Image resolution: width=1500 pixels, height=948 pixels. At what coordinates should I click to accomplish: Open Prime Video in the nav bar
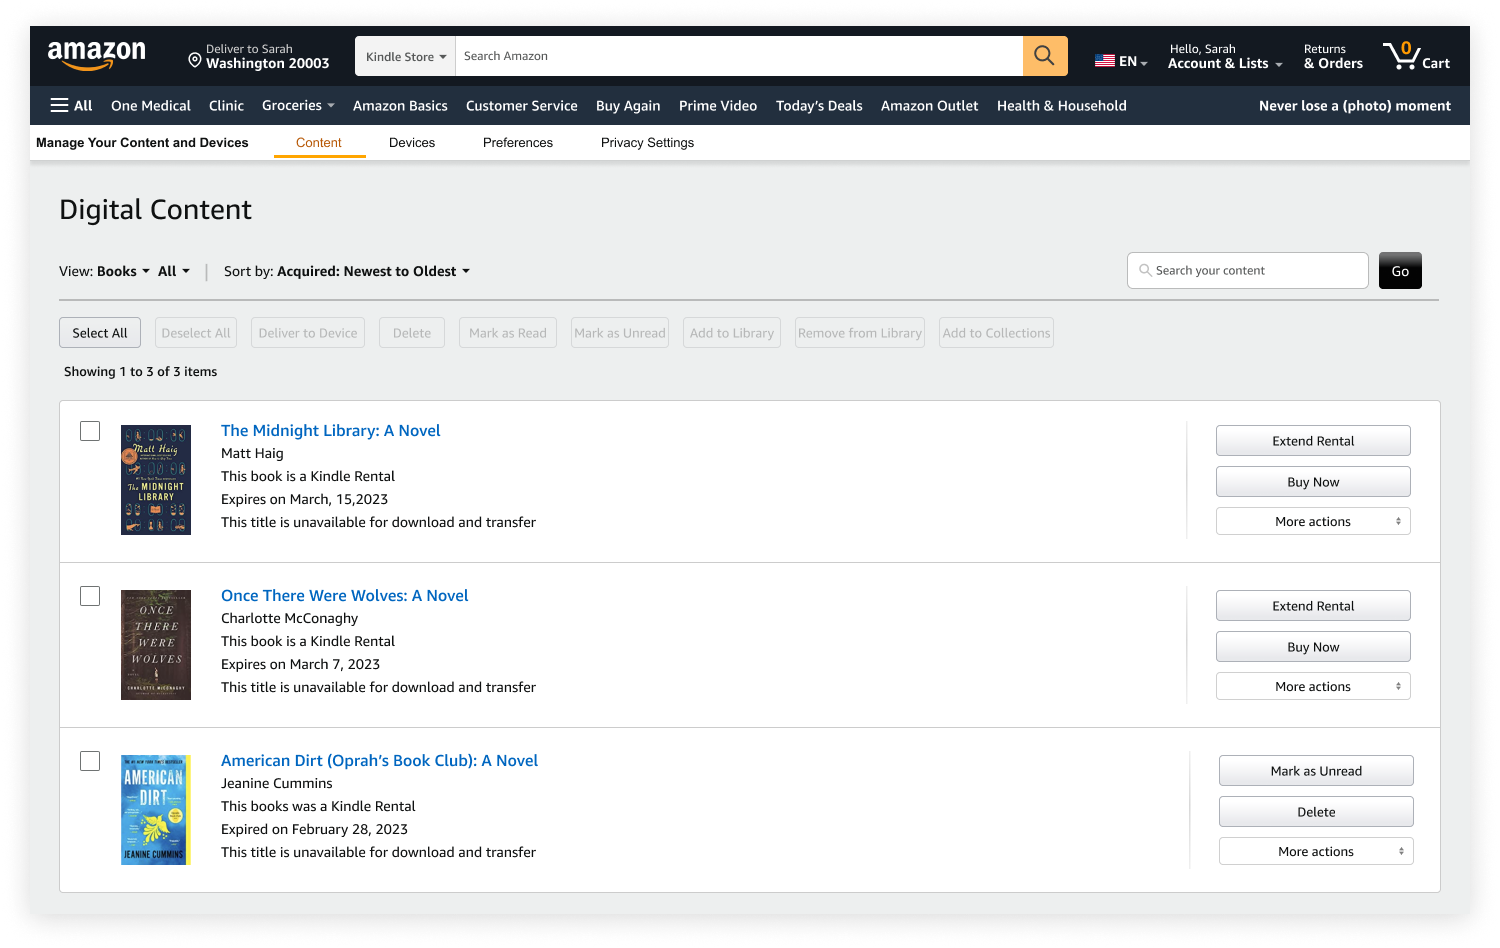[718, 105]
